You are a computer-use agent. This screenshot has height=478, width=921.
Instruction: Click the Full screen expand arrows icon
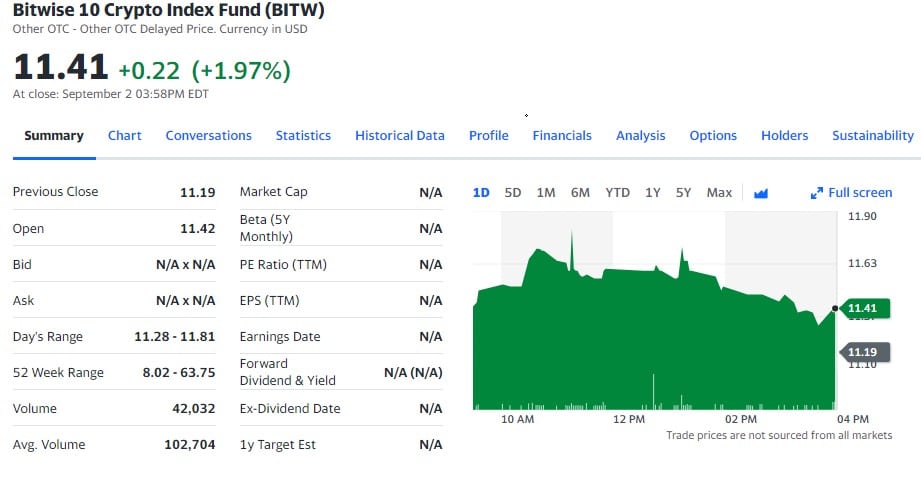[816, 193]
